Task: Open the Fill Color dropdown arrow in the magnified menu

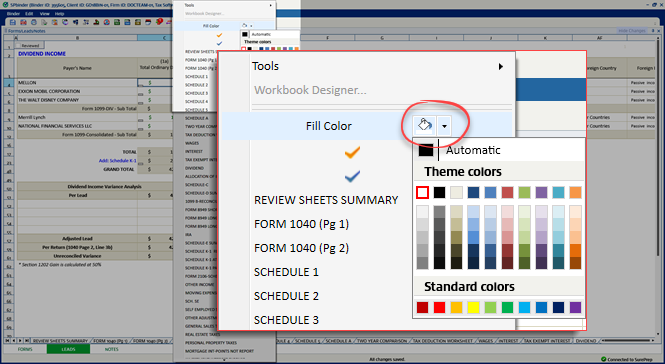Action: [x=444, y=126]
